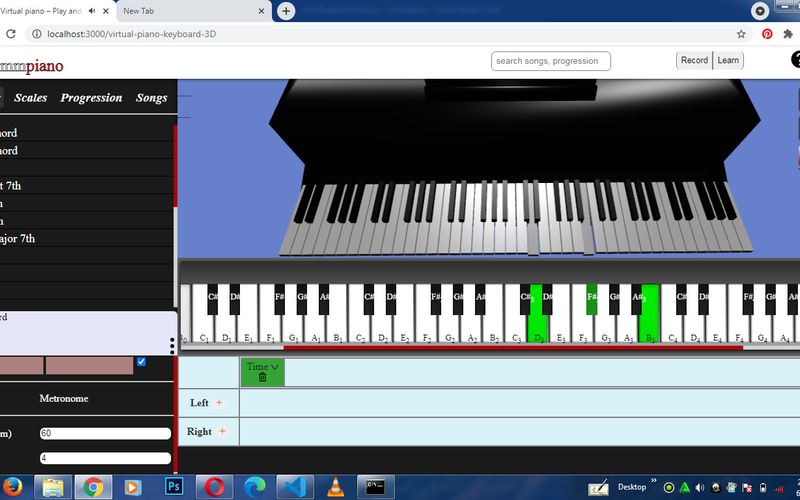800x500 pixels.
Task: Open the Pinterest extension icon
Action: 767,34
